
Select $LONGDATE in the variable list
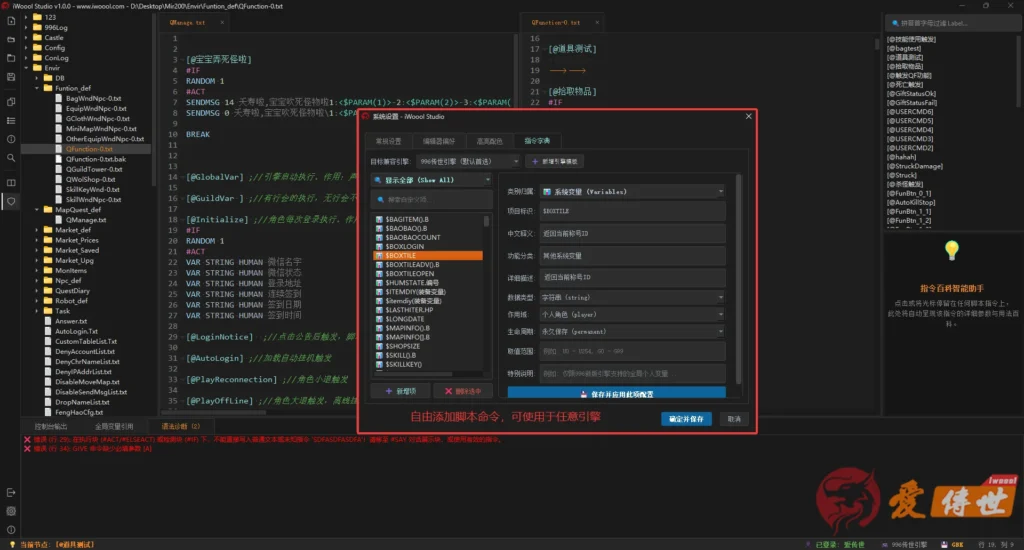[x=404, y=319]
